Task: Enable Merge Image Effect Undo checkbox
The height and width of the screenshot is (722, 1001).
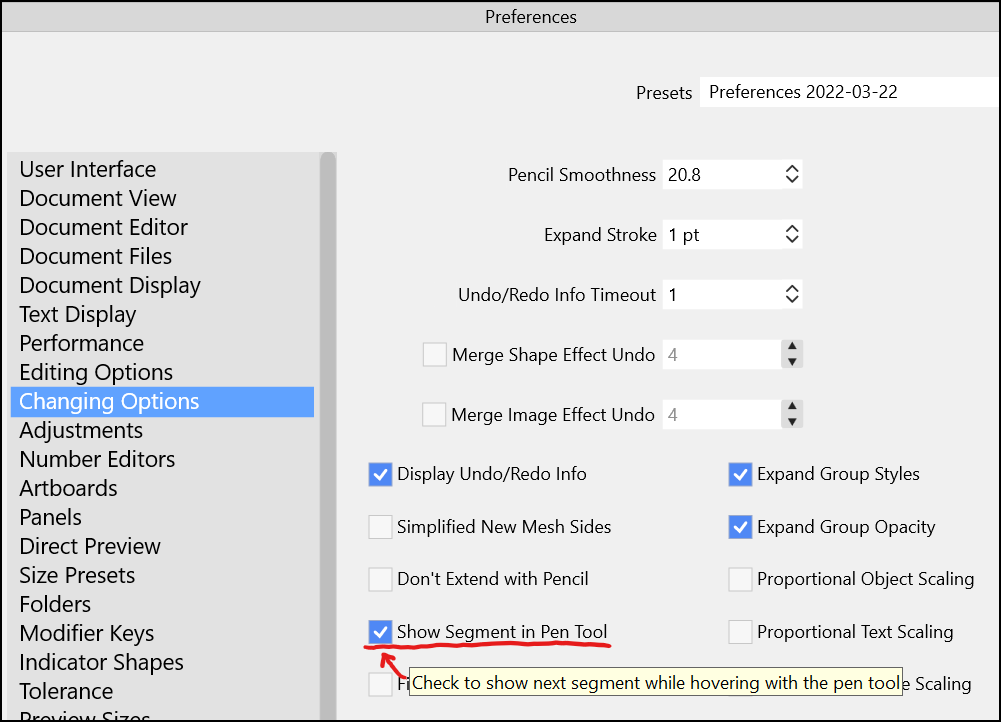Action: click(434, 414)
